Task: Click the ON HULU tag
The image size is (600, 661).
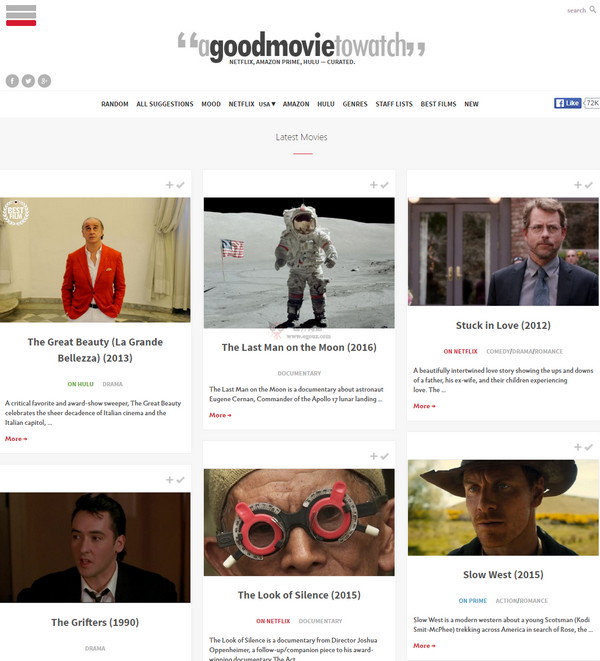Action: (x=81, y=384)
